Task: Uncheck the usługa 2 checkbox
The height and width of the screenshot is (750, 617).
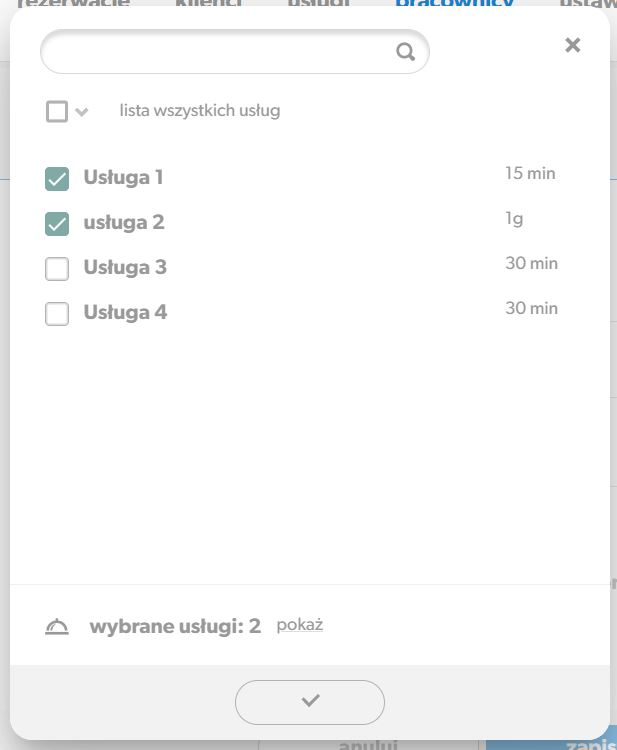Action: 57,224
